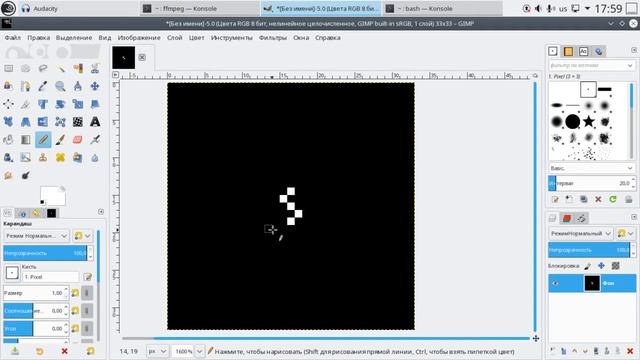640x360 pixels.
Task: Restore tool preset with orange arrow button
Action: [x=40, y=351]
